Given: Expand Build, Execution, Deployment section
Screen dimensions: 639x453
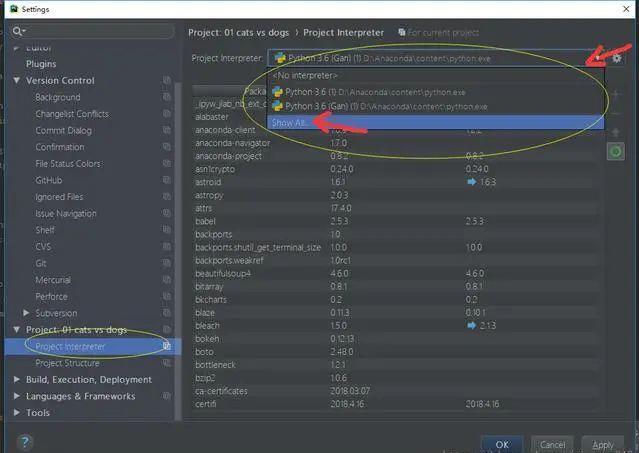Looking at the screenshot, I should 17,379.
